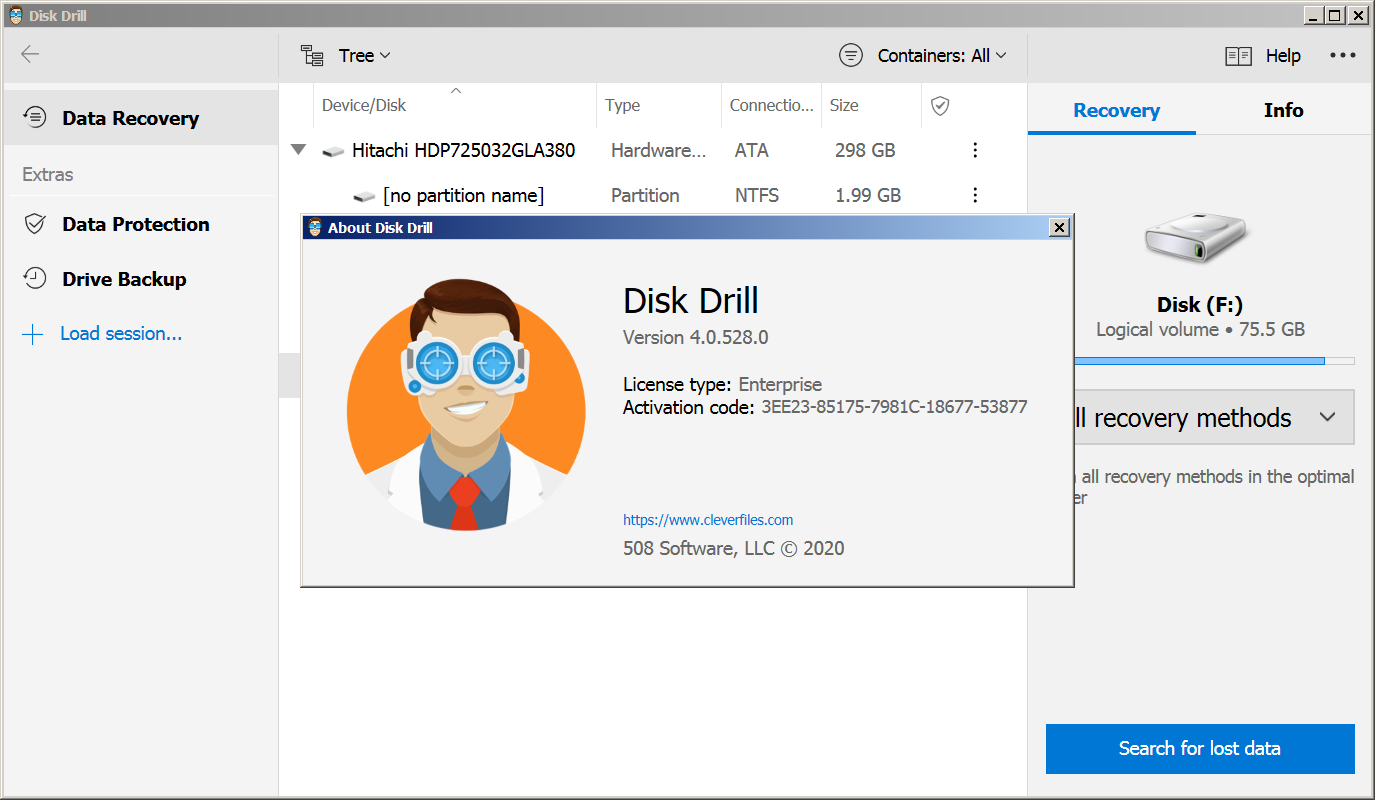Select Data Recovery in sidebar
This screenshot has width=1375, height=800.
139,118
